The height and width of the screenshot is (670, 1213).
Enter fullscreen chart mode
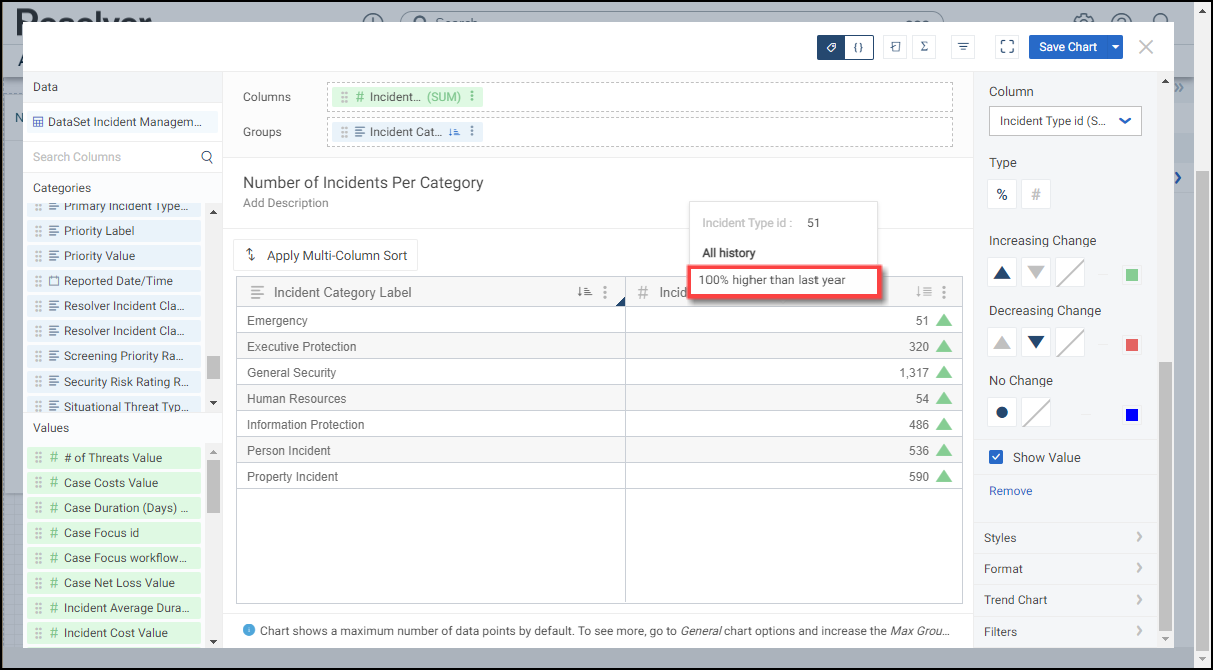tap(1007, 47)
